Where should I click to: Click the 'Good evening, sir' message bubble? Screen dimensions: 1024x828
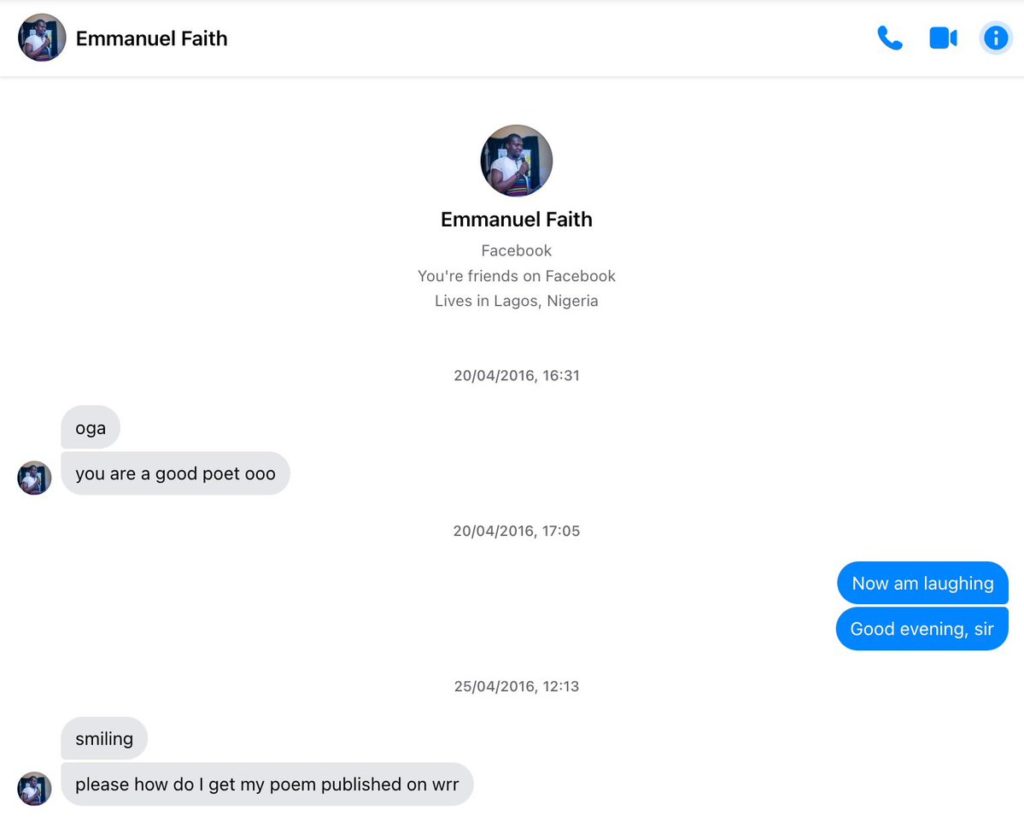pos(921,629)
